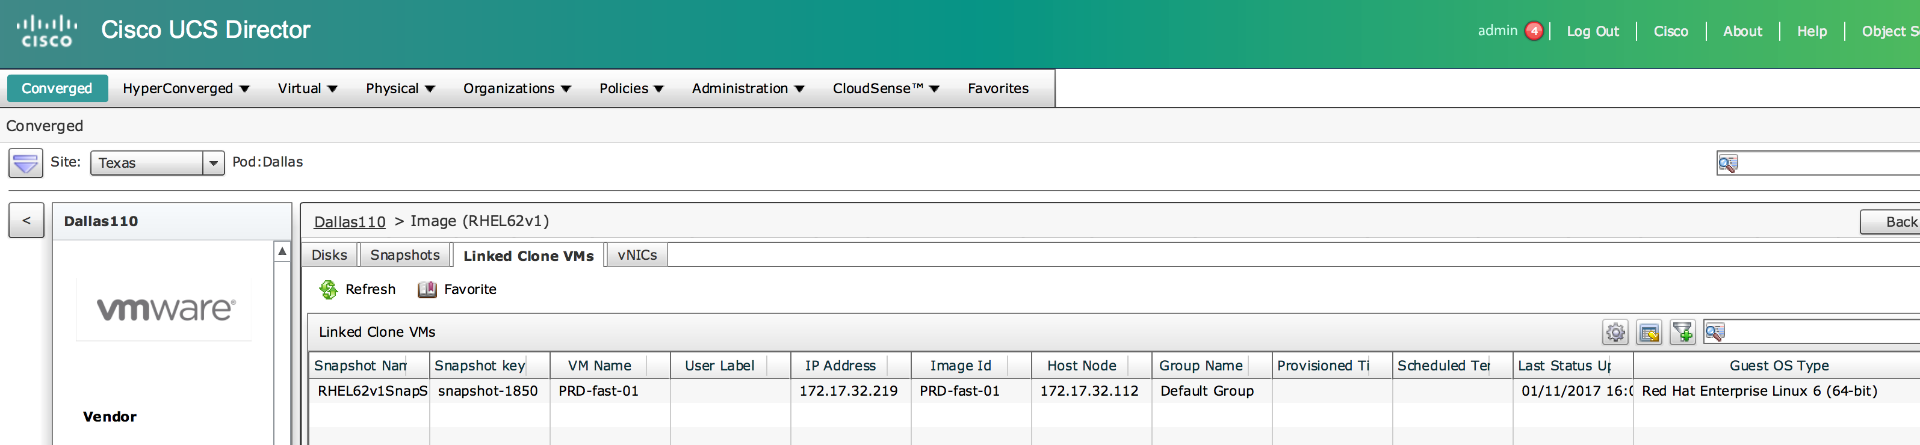This screenshot has height=445, width=1920.
Task: Expand the Virtual menu
Action: click(307, 88)
